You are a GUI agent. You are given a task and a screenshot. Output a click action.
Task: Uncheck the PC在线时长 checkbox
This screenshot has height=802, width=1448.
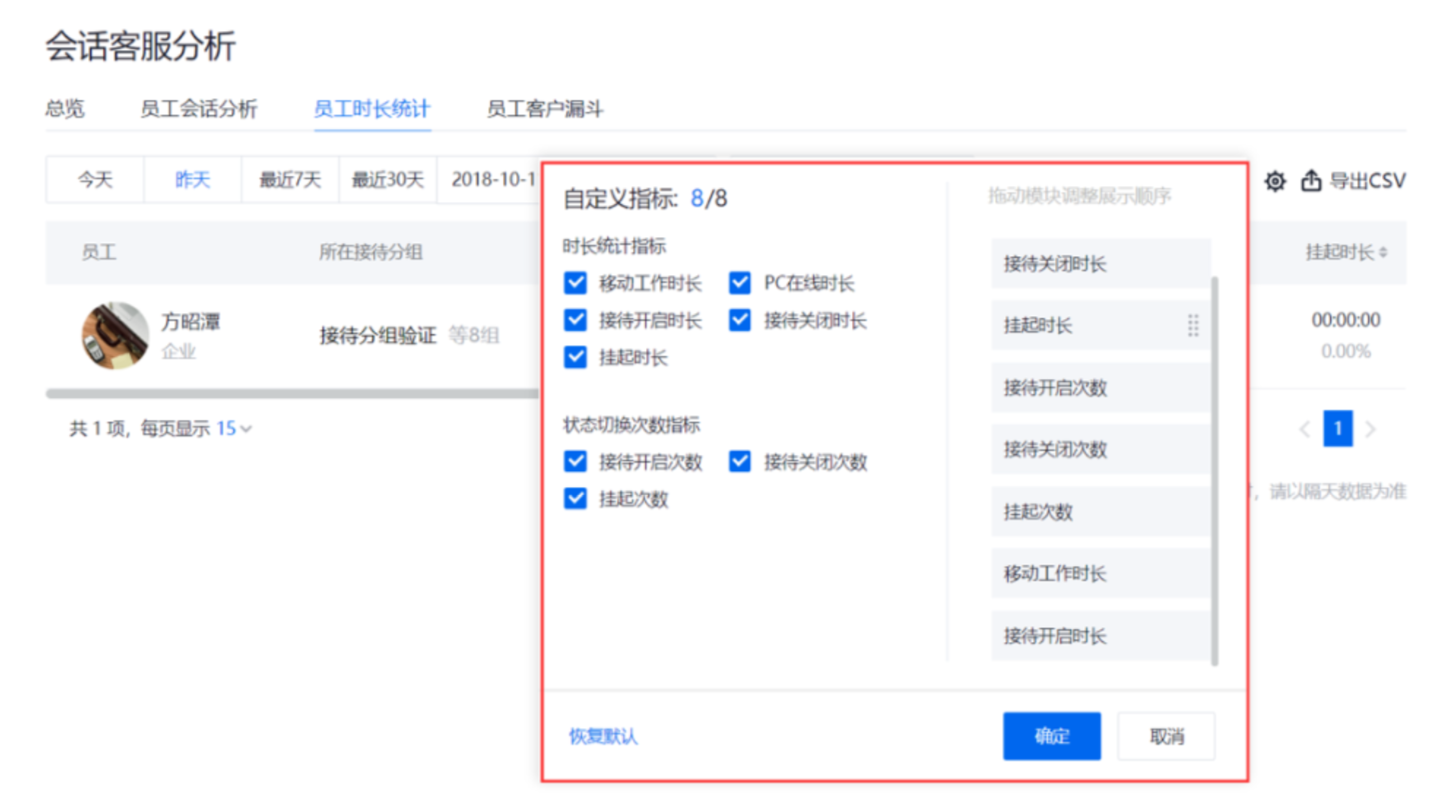click(x=740, y=283)
